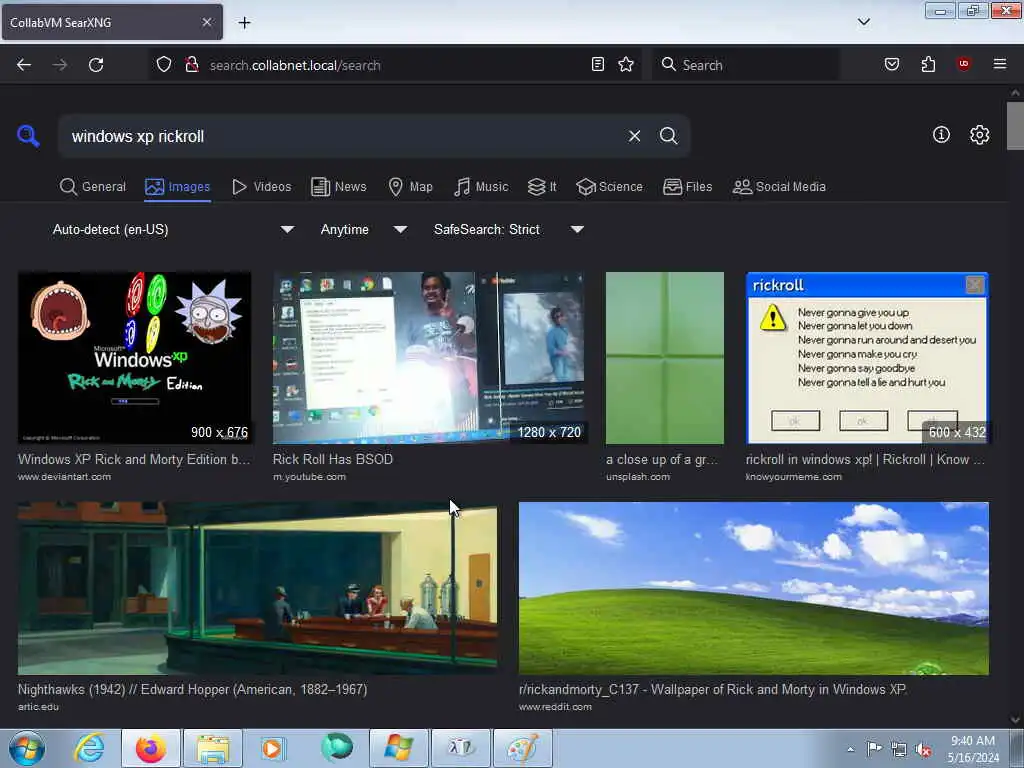The height and width of the screenshot is (768, 1024).
Task: List all tabs with the chevron button
Action: tap(863, 22)
